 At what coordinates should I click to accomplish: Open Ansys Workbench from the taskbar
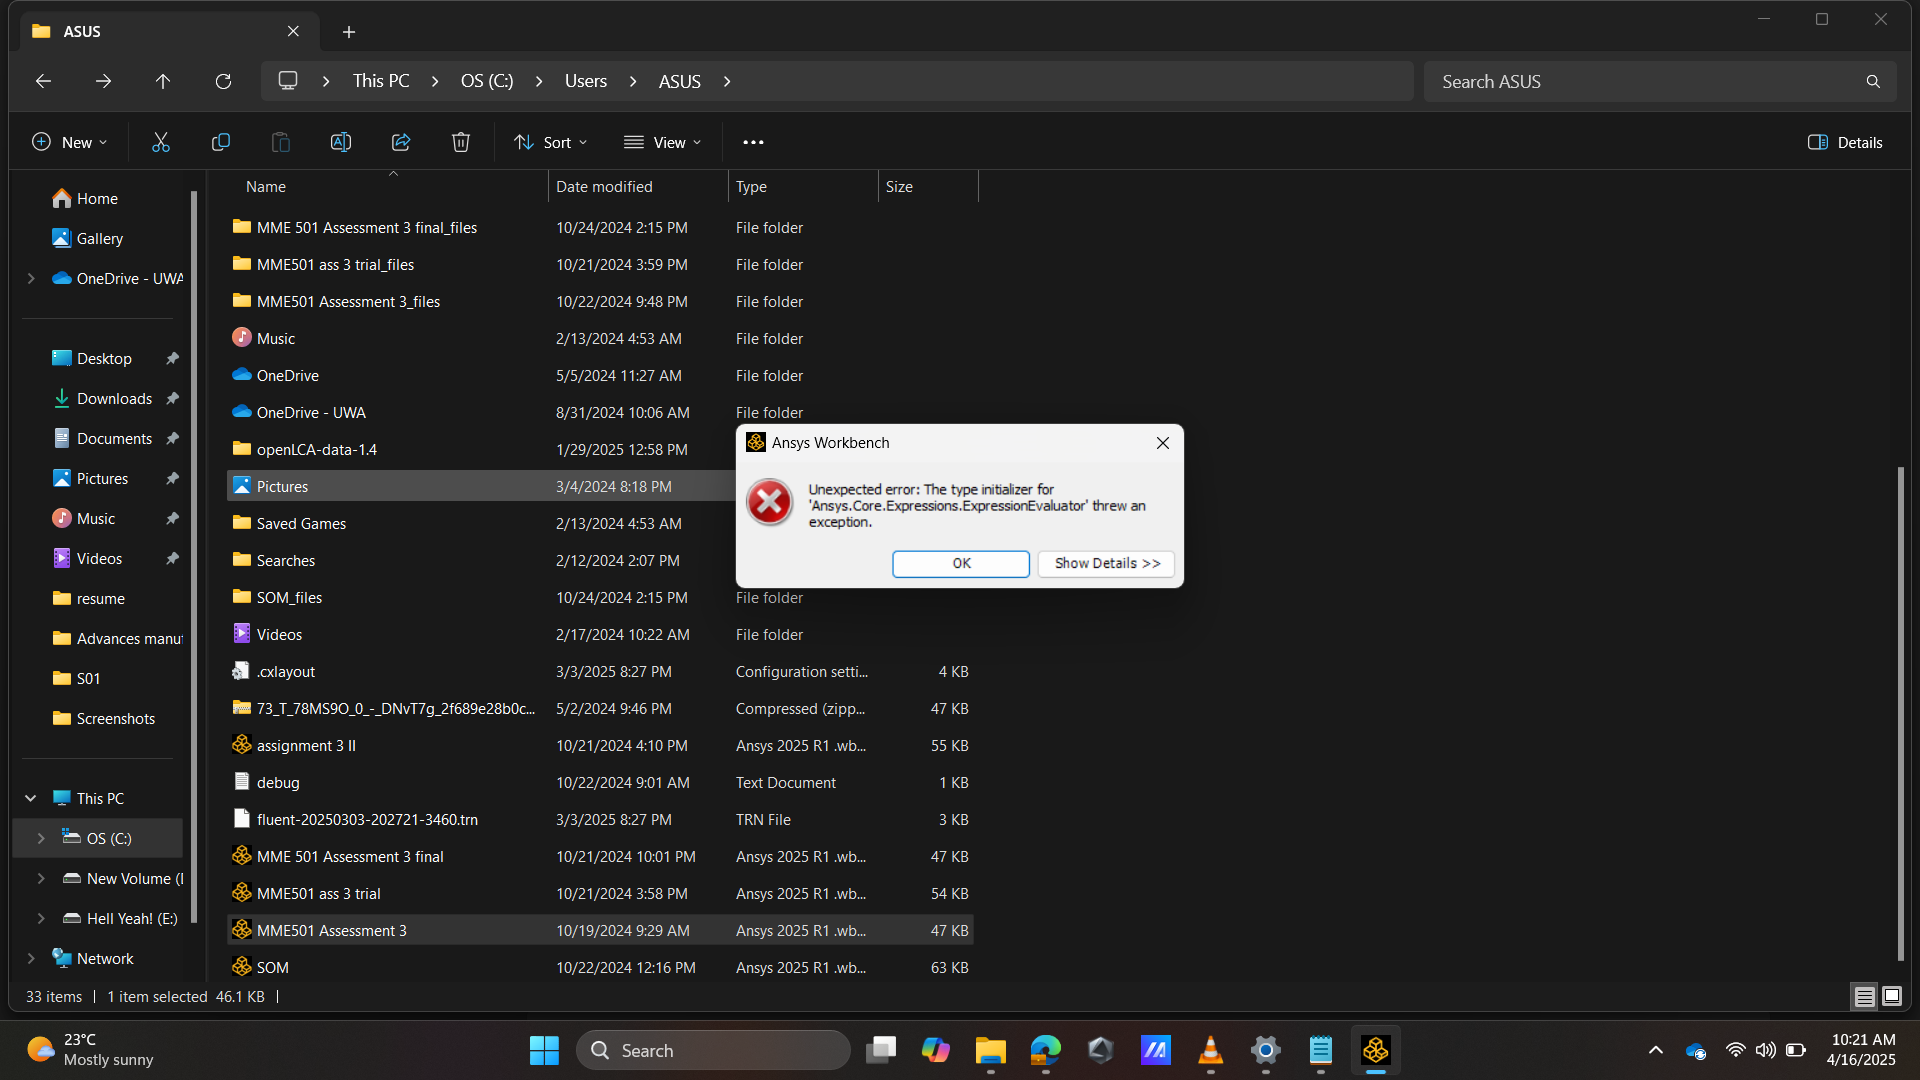(1376, 1050)
